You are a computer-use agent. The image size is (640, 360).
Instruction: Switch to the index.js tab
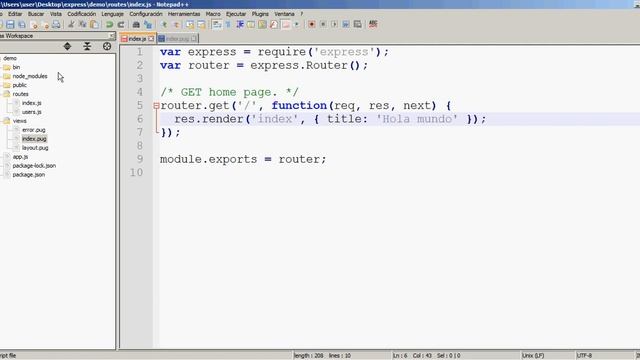tap(137, 39)
